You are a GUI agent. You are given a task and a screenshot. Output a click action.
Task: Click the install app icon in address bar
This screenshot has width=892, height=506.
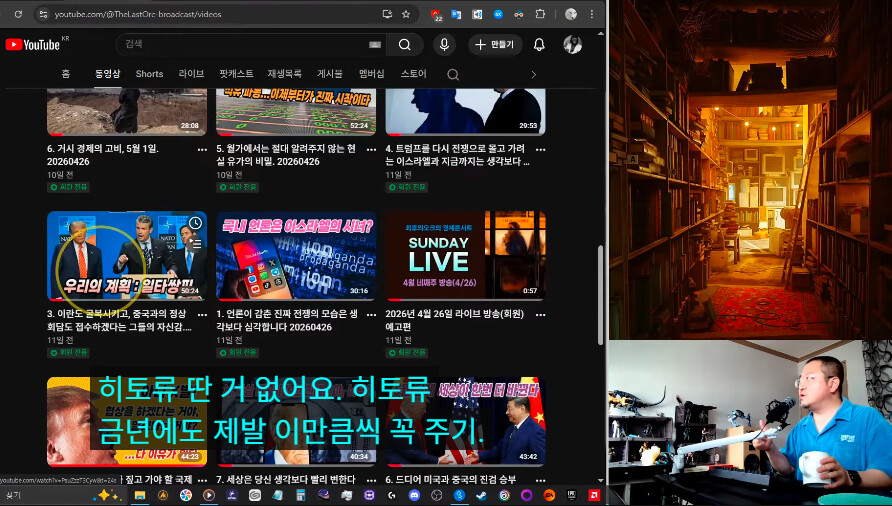pyautogui.click(x=387, y=14)
